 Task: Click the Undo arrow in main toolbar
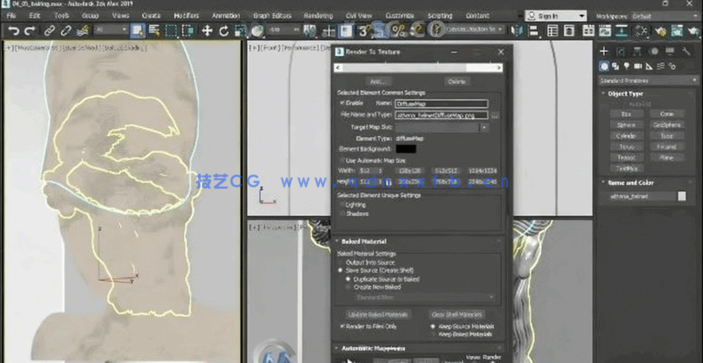tap(14, 31)
